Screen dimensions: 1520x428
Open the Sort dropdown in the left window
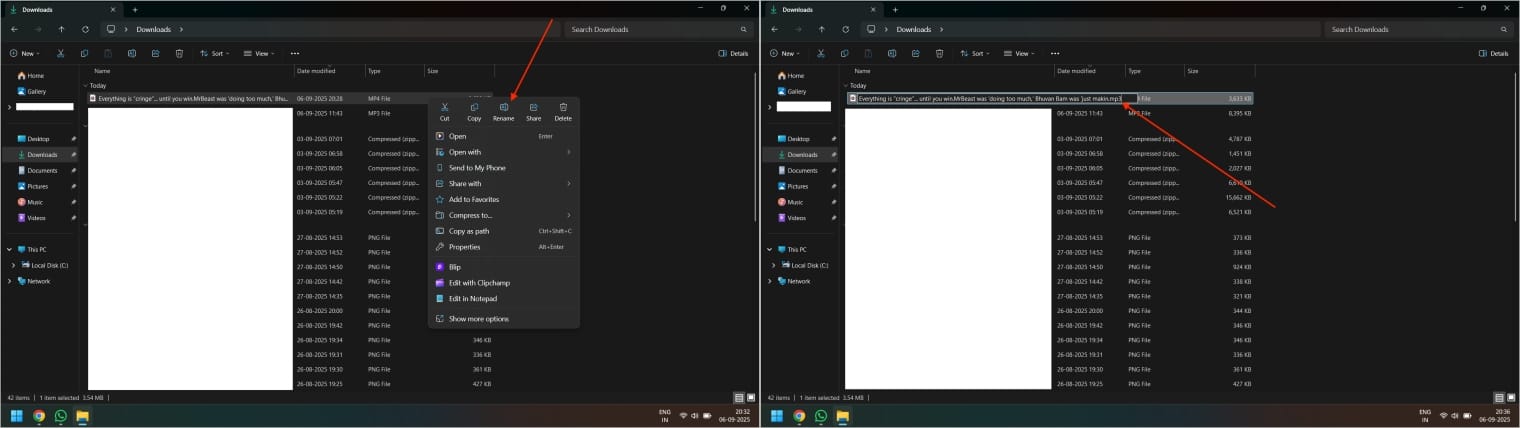click(x=214, y=53)
